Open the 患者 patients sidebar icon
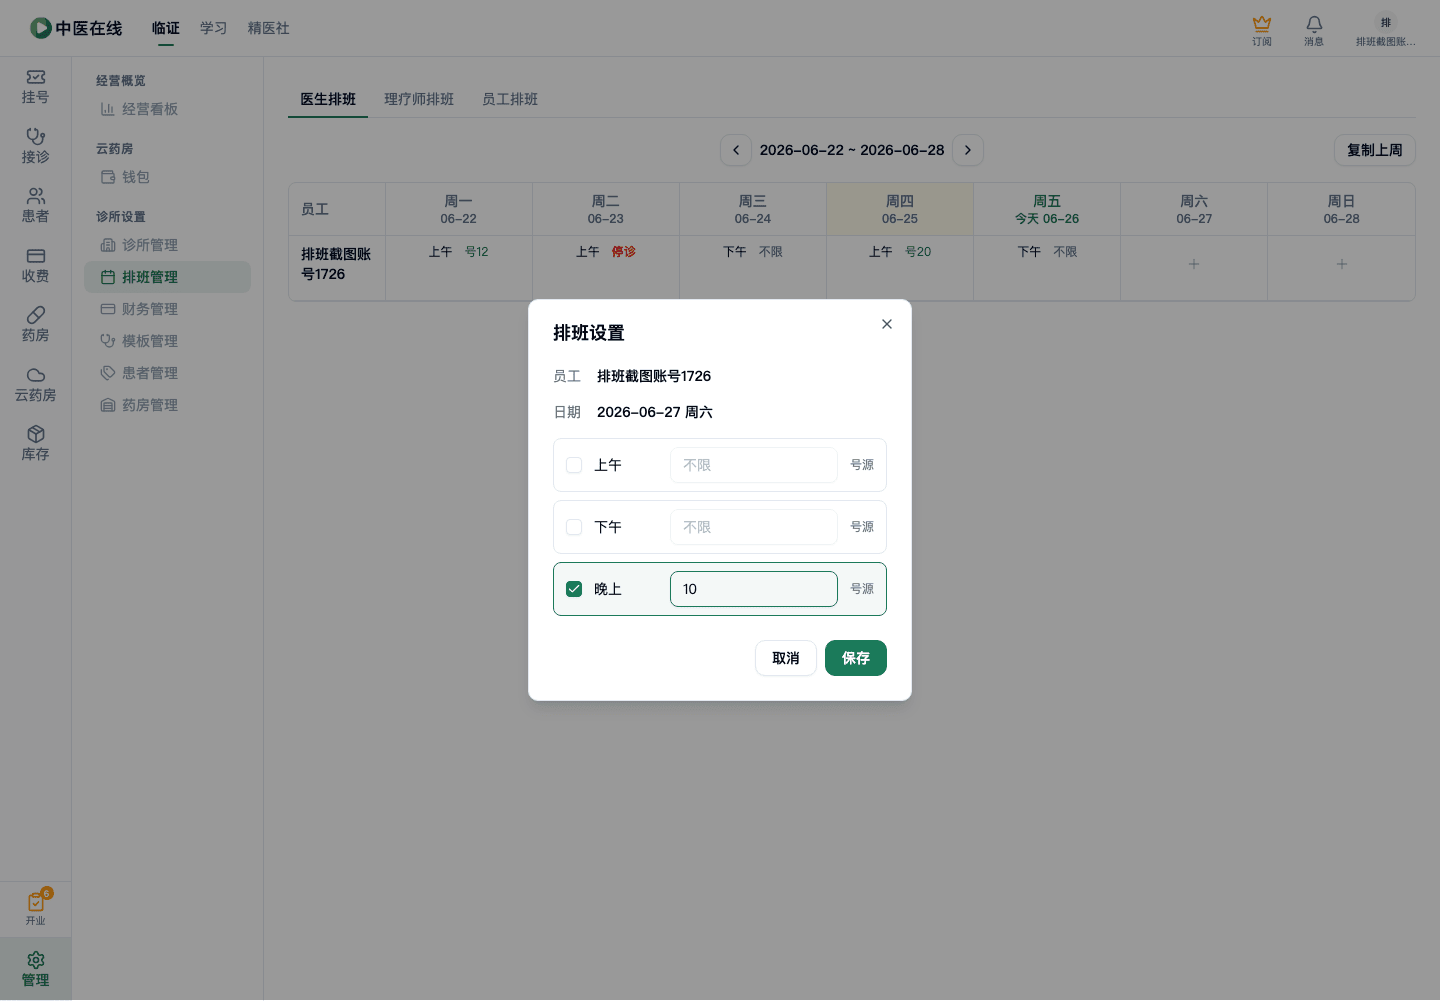 pyautogui.click(x=36, y=196)
